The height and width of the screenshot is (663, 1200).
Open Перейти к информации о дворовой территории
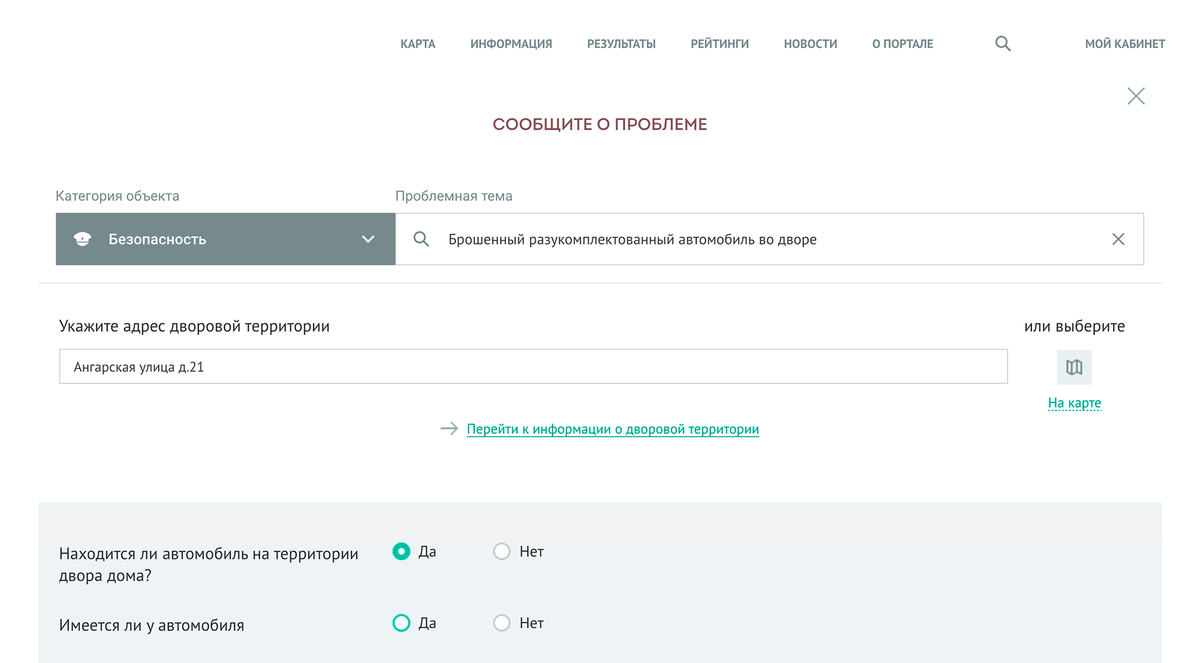pyautogui.click(x=613, y=429)
